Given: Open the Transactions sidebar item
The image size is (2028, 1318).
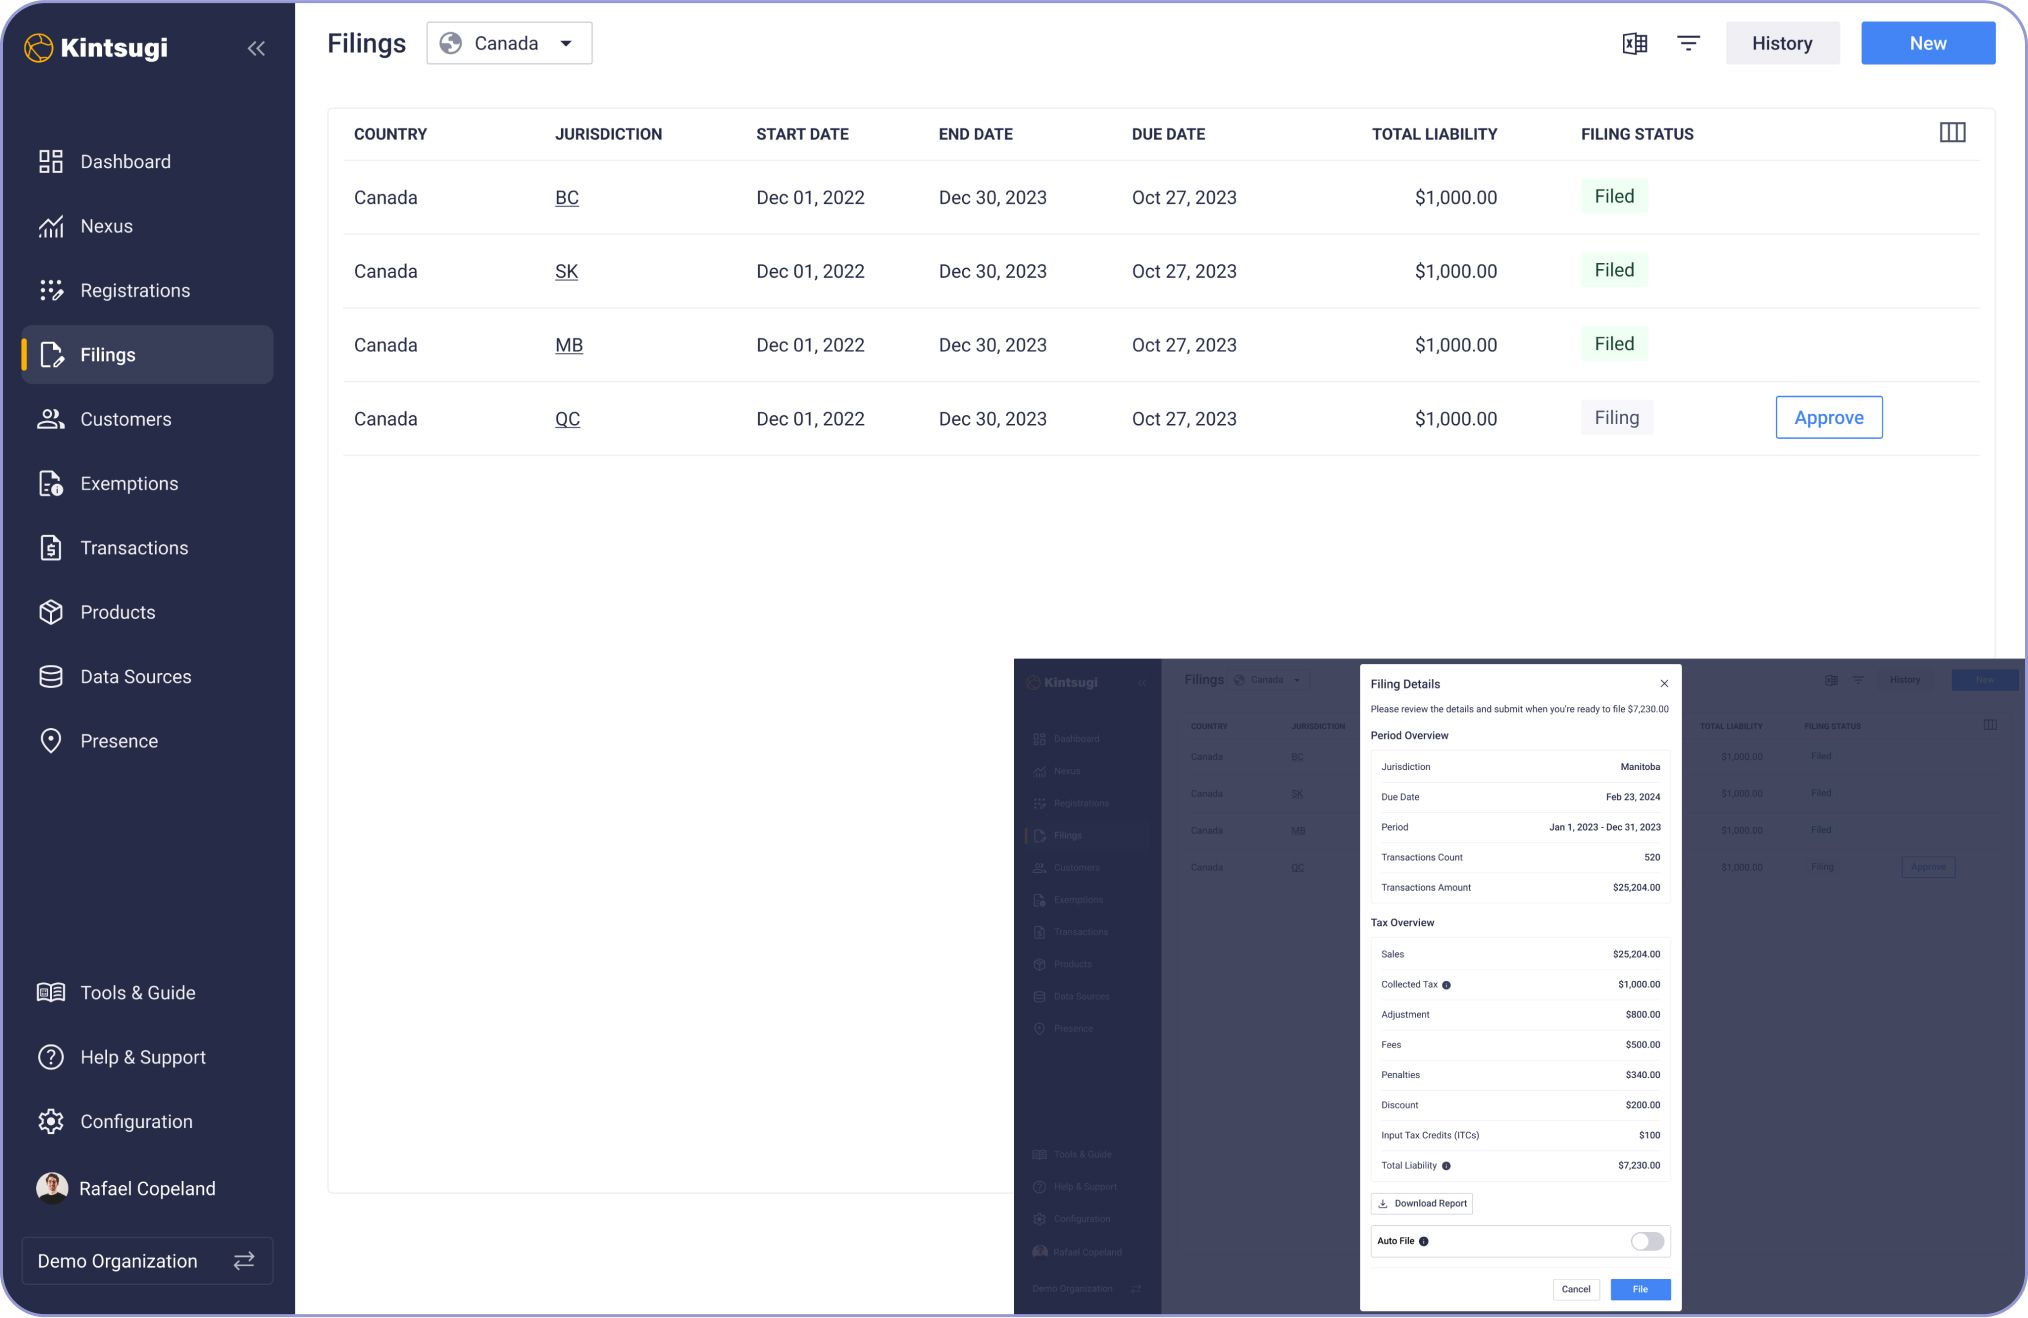Looking at the screenshot, I should click(134, 548).
